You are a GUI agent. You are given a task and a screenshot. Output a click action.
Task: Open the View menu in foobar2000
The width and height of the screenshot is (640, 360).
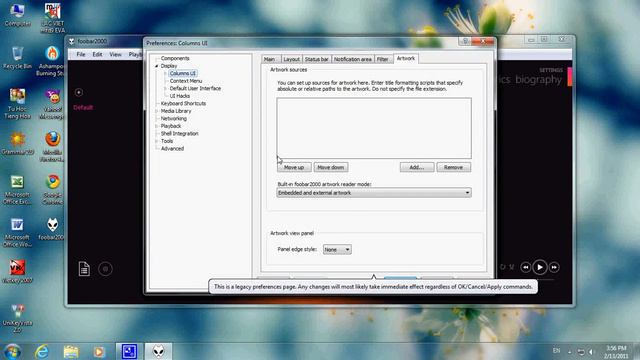[x=116, y=54]
